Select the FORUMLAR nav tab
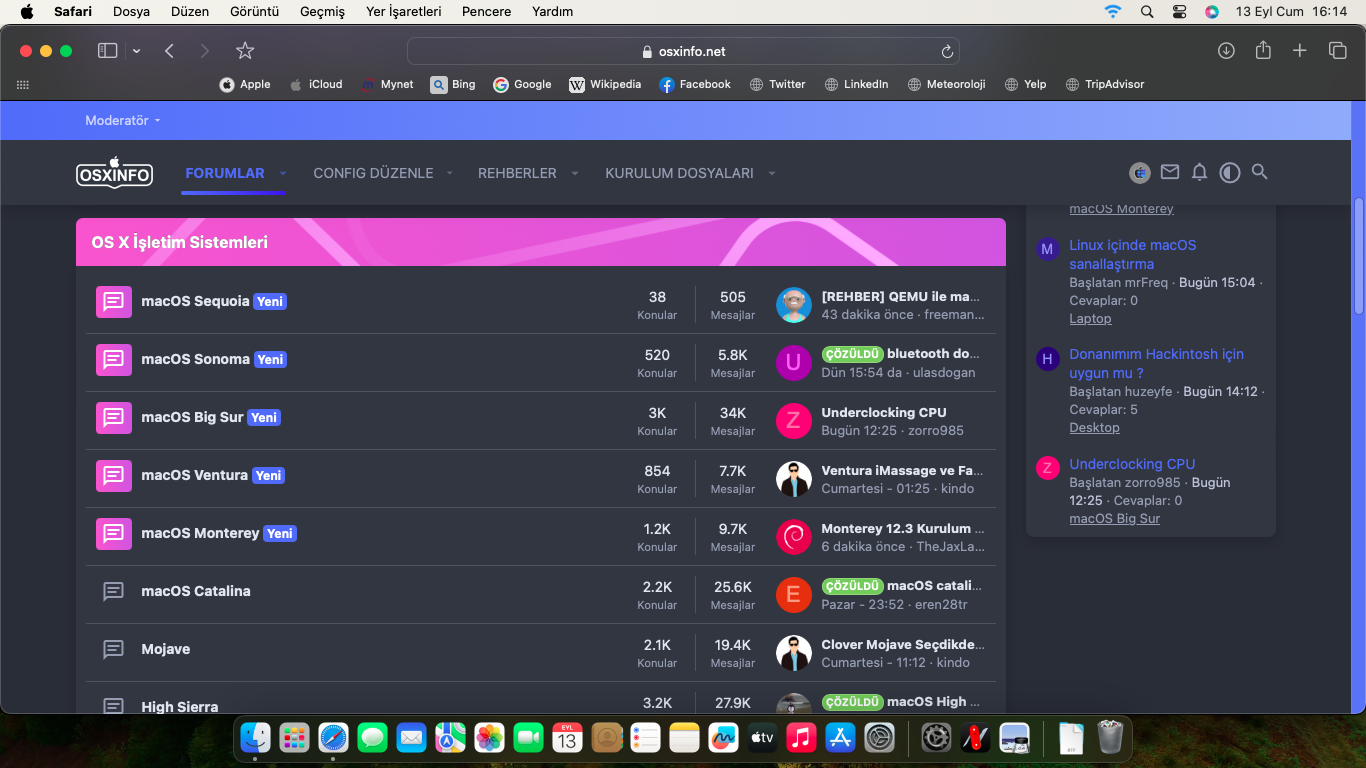The image size is (1366, 768). tap(225, 173)
